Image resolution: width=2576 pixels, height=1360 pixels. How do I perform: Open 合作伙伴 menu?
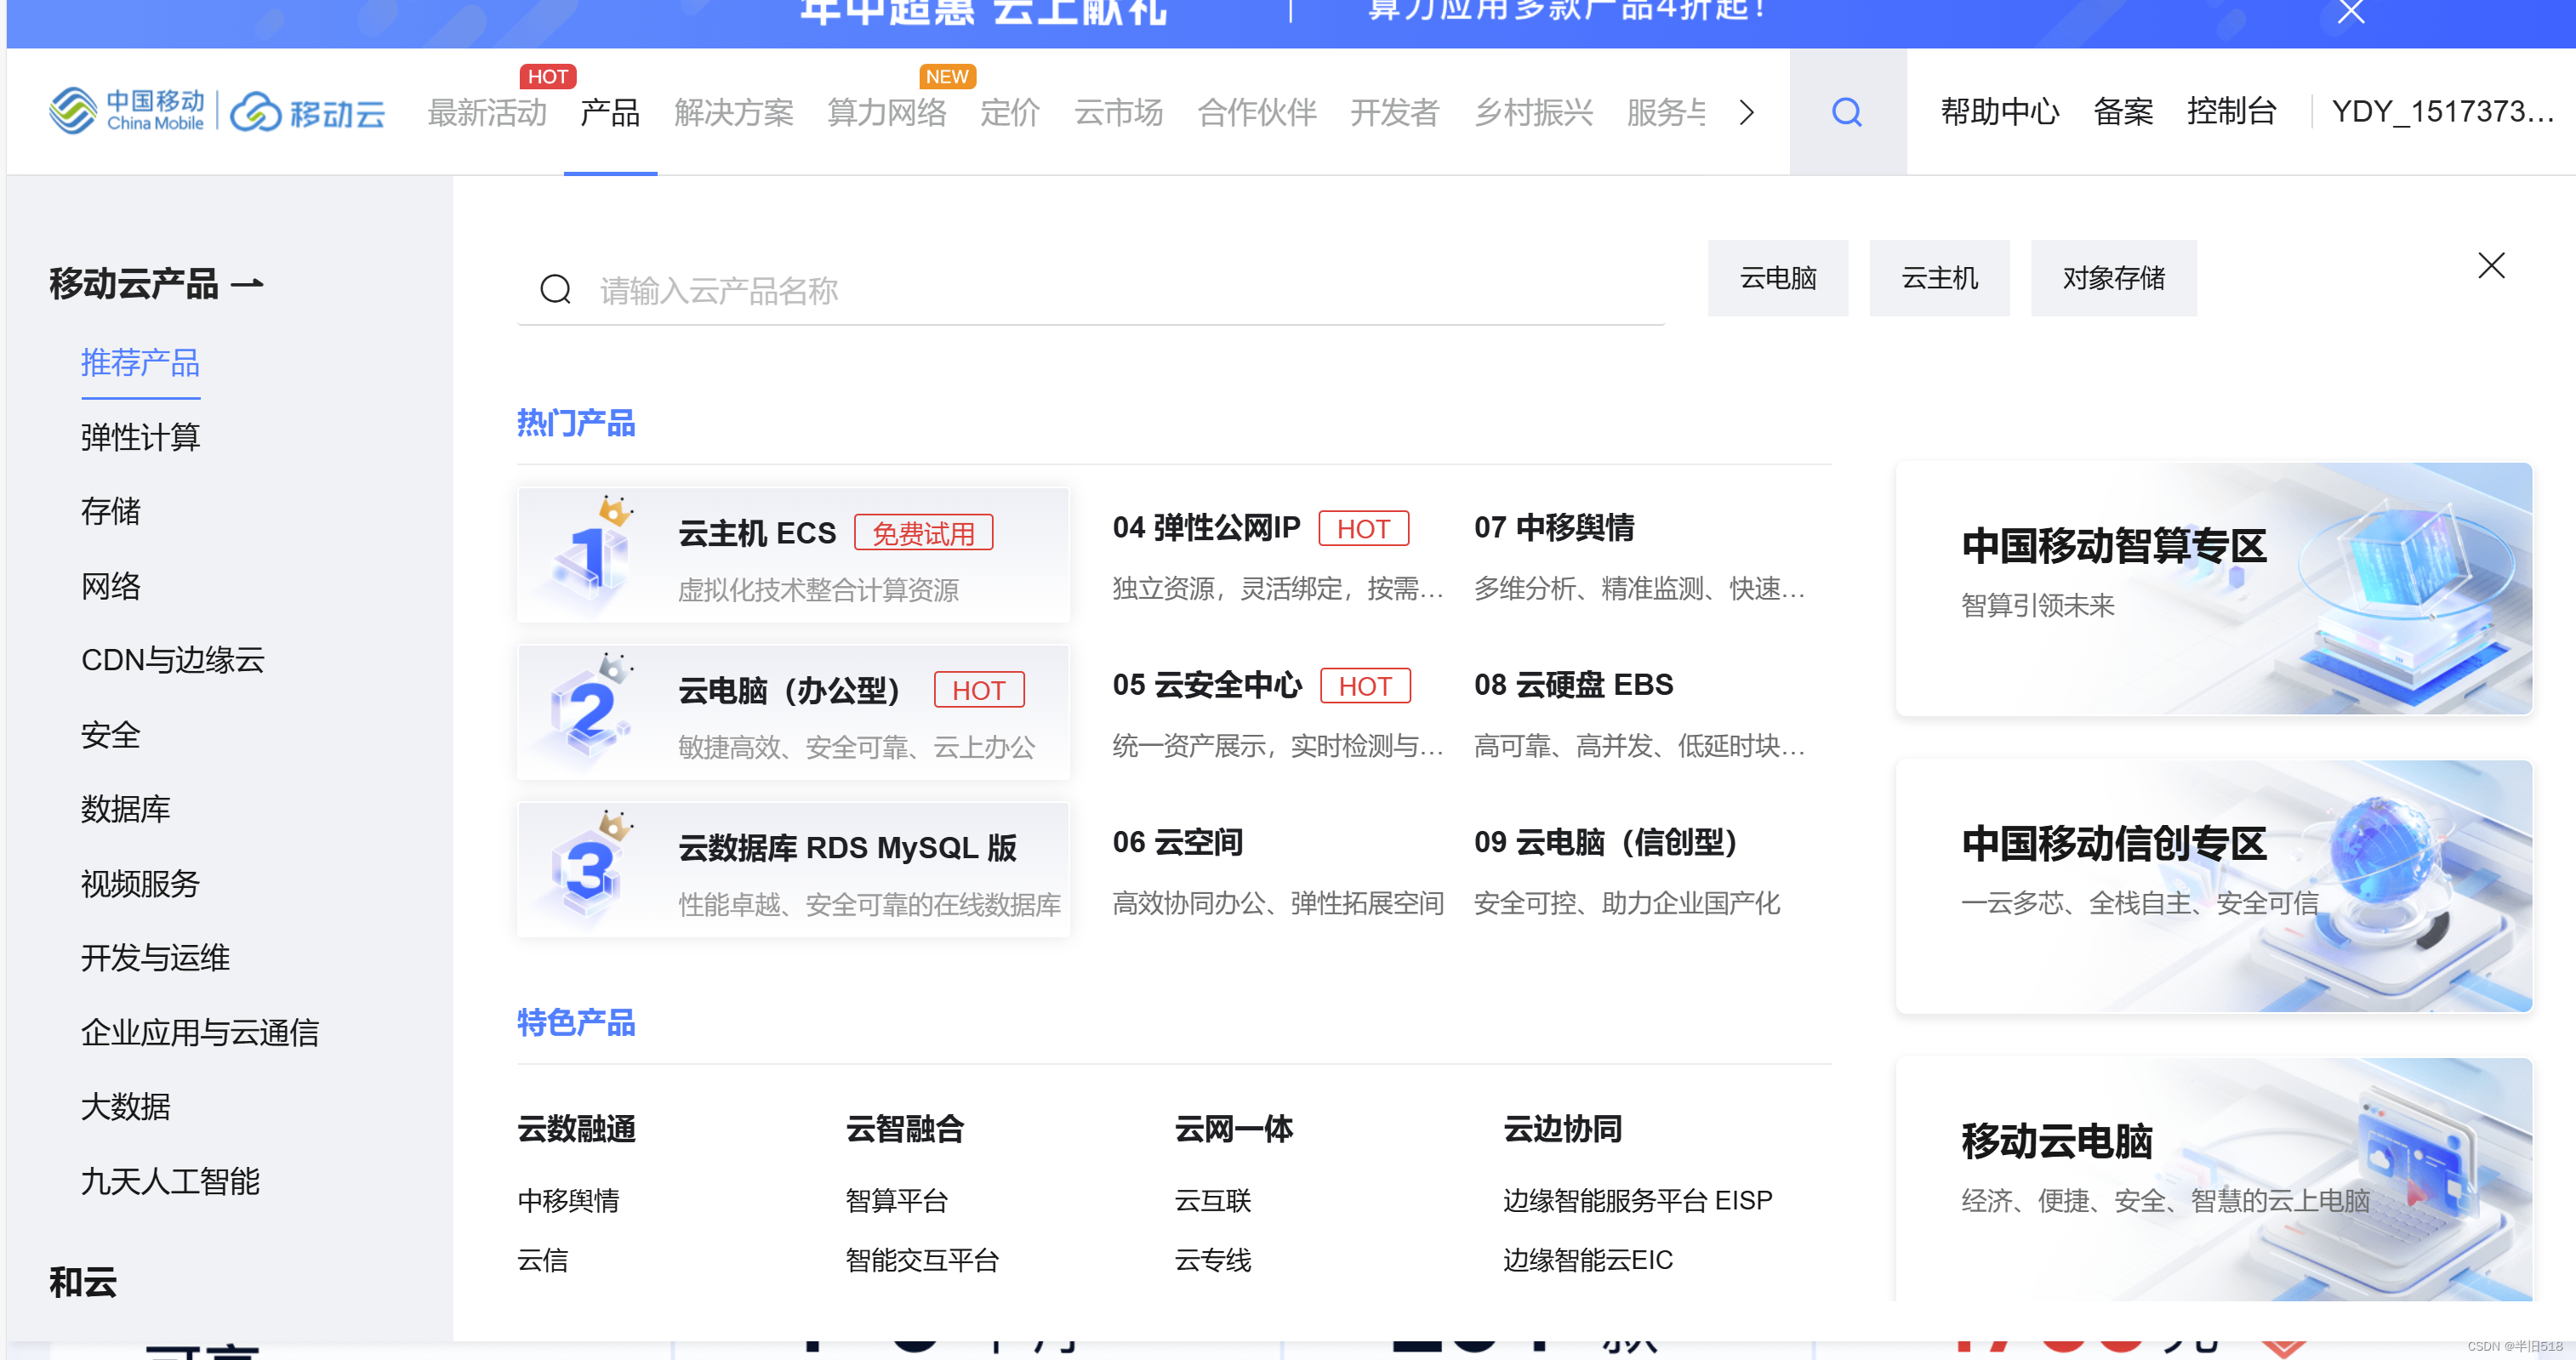1257,112
